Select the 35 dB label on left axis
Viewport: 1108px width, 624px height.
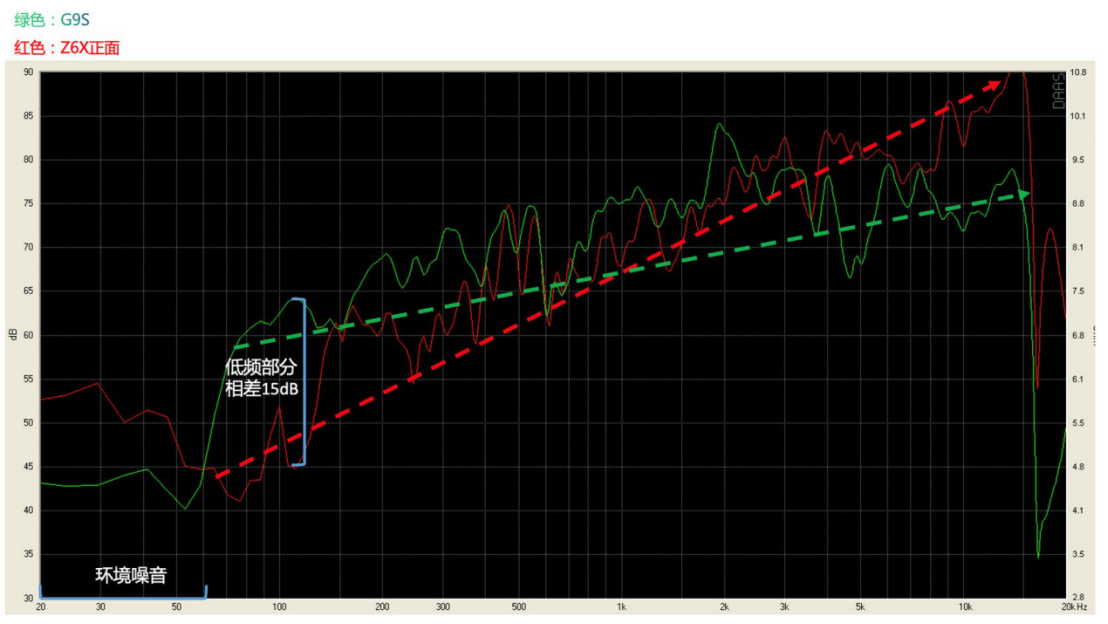tap(28, 554)
